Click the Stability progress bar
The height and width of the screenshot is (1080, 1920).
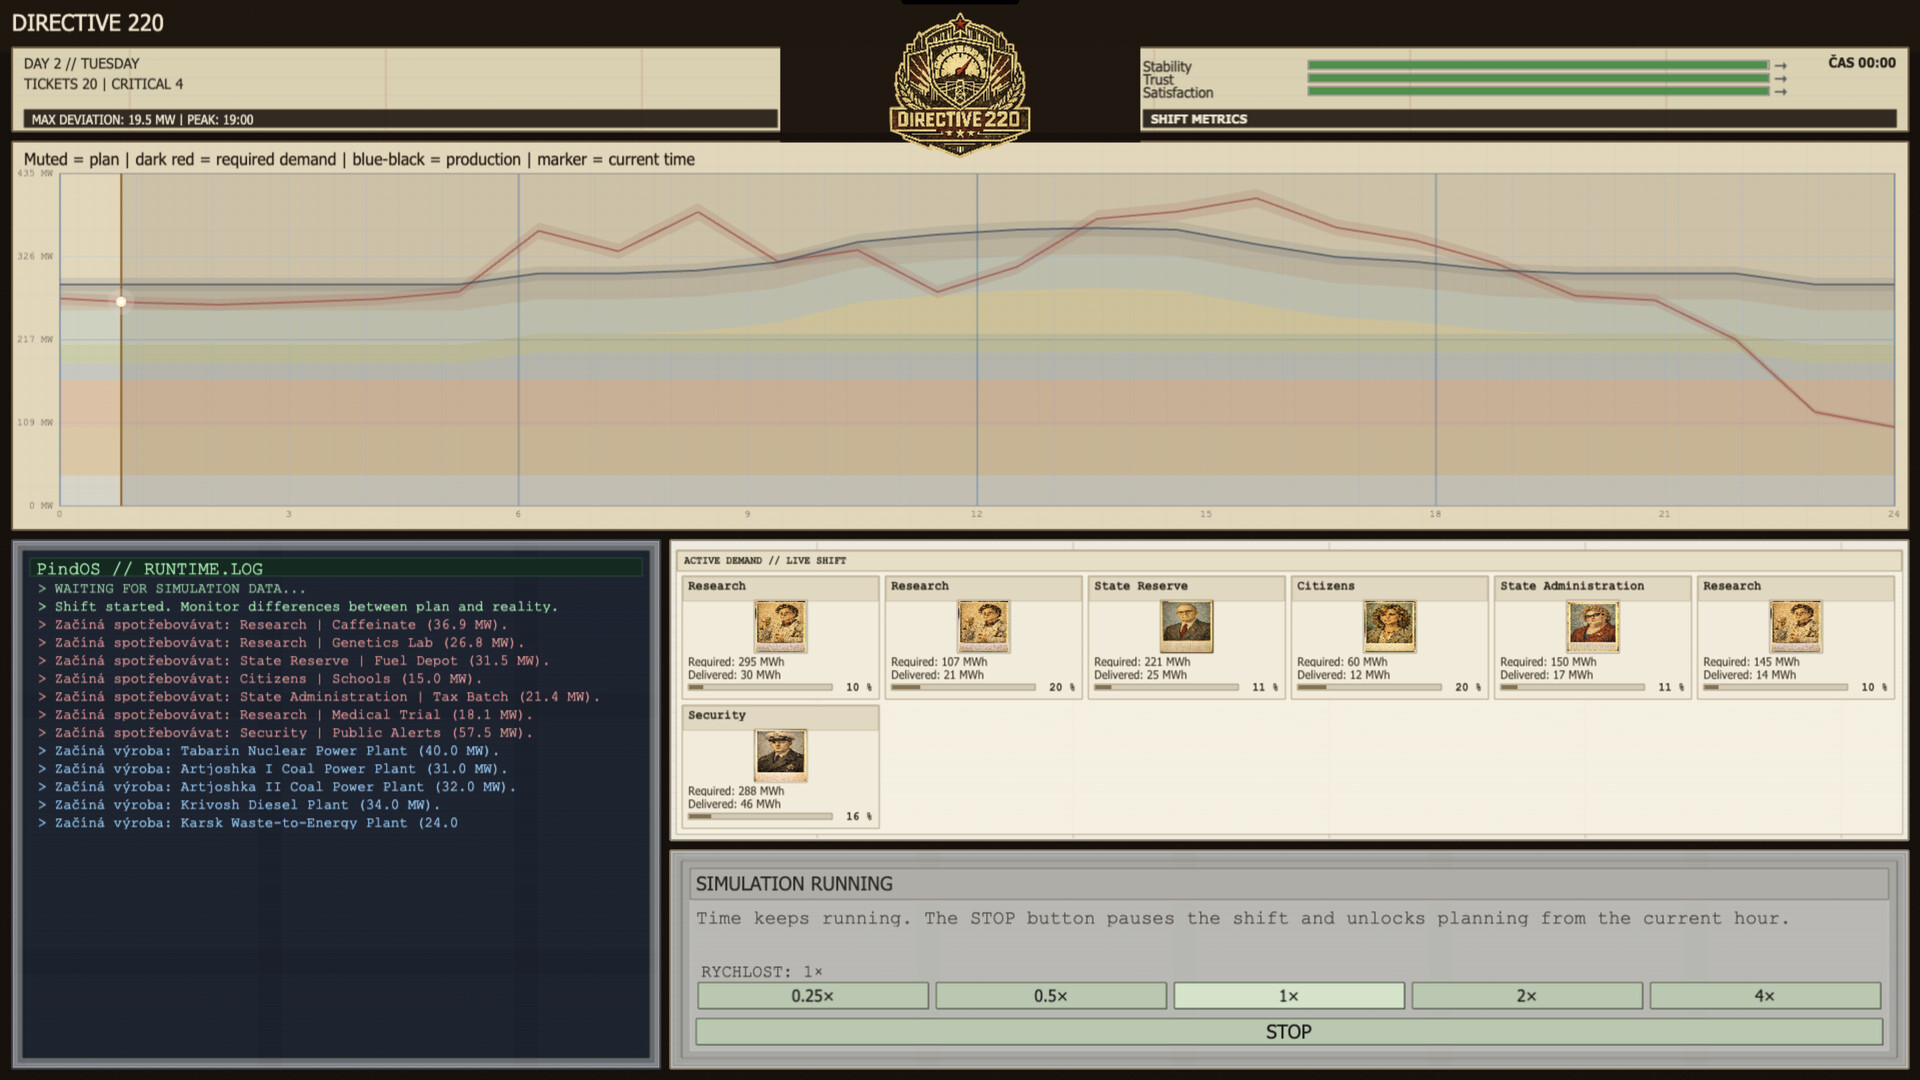click(x=1538, y=66)
